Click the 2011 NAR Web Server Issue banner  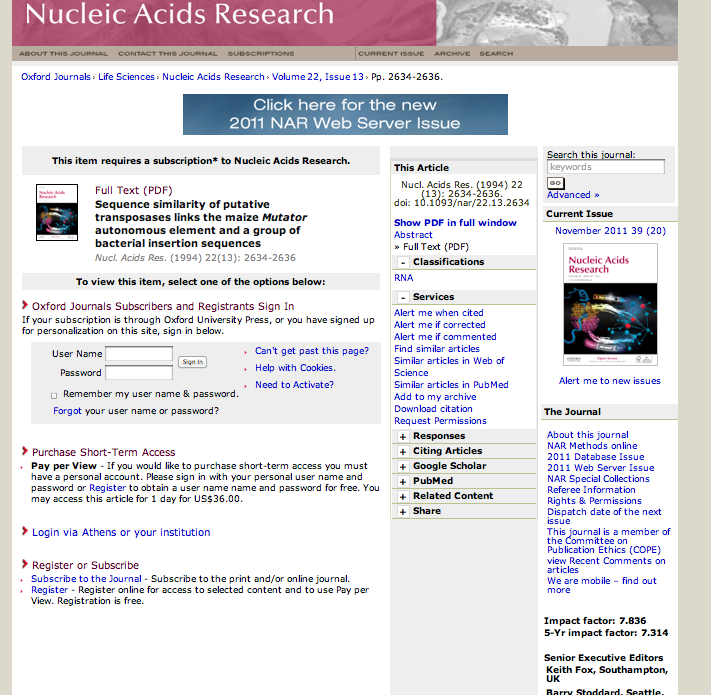[x=345, y=114]
